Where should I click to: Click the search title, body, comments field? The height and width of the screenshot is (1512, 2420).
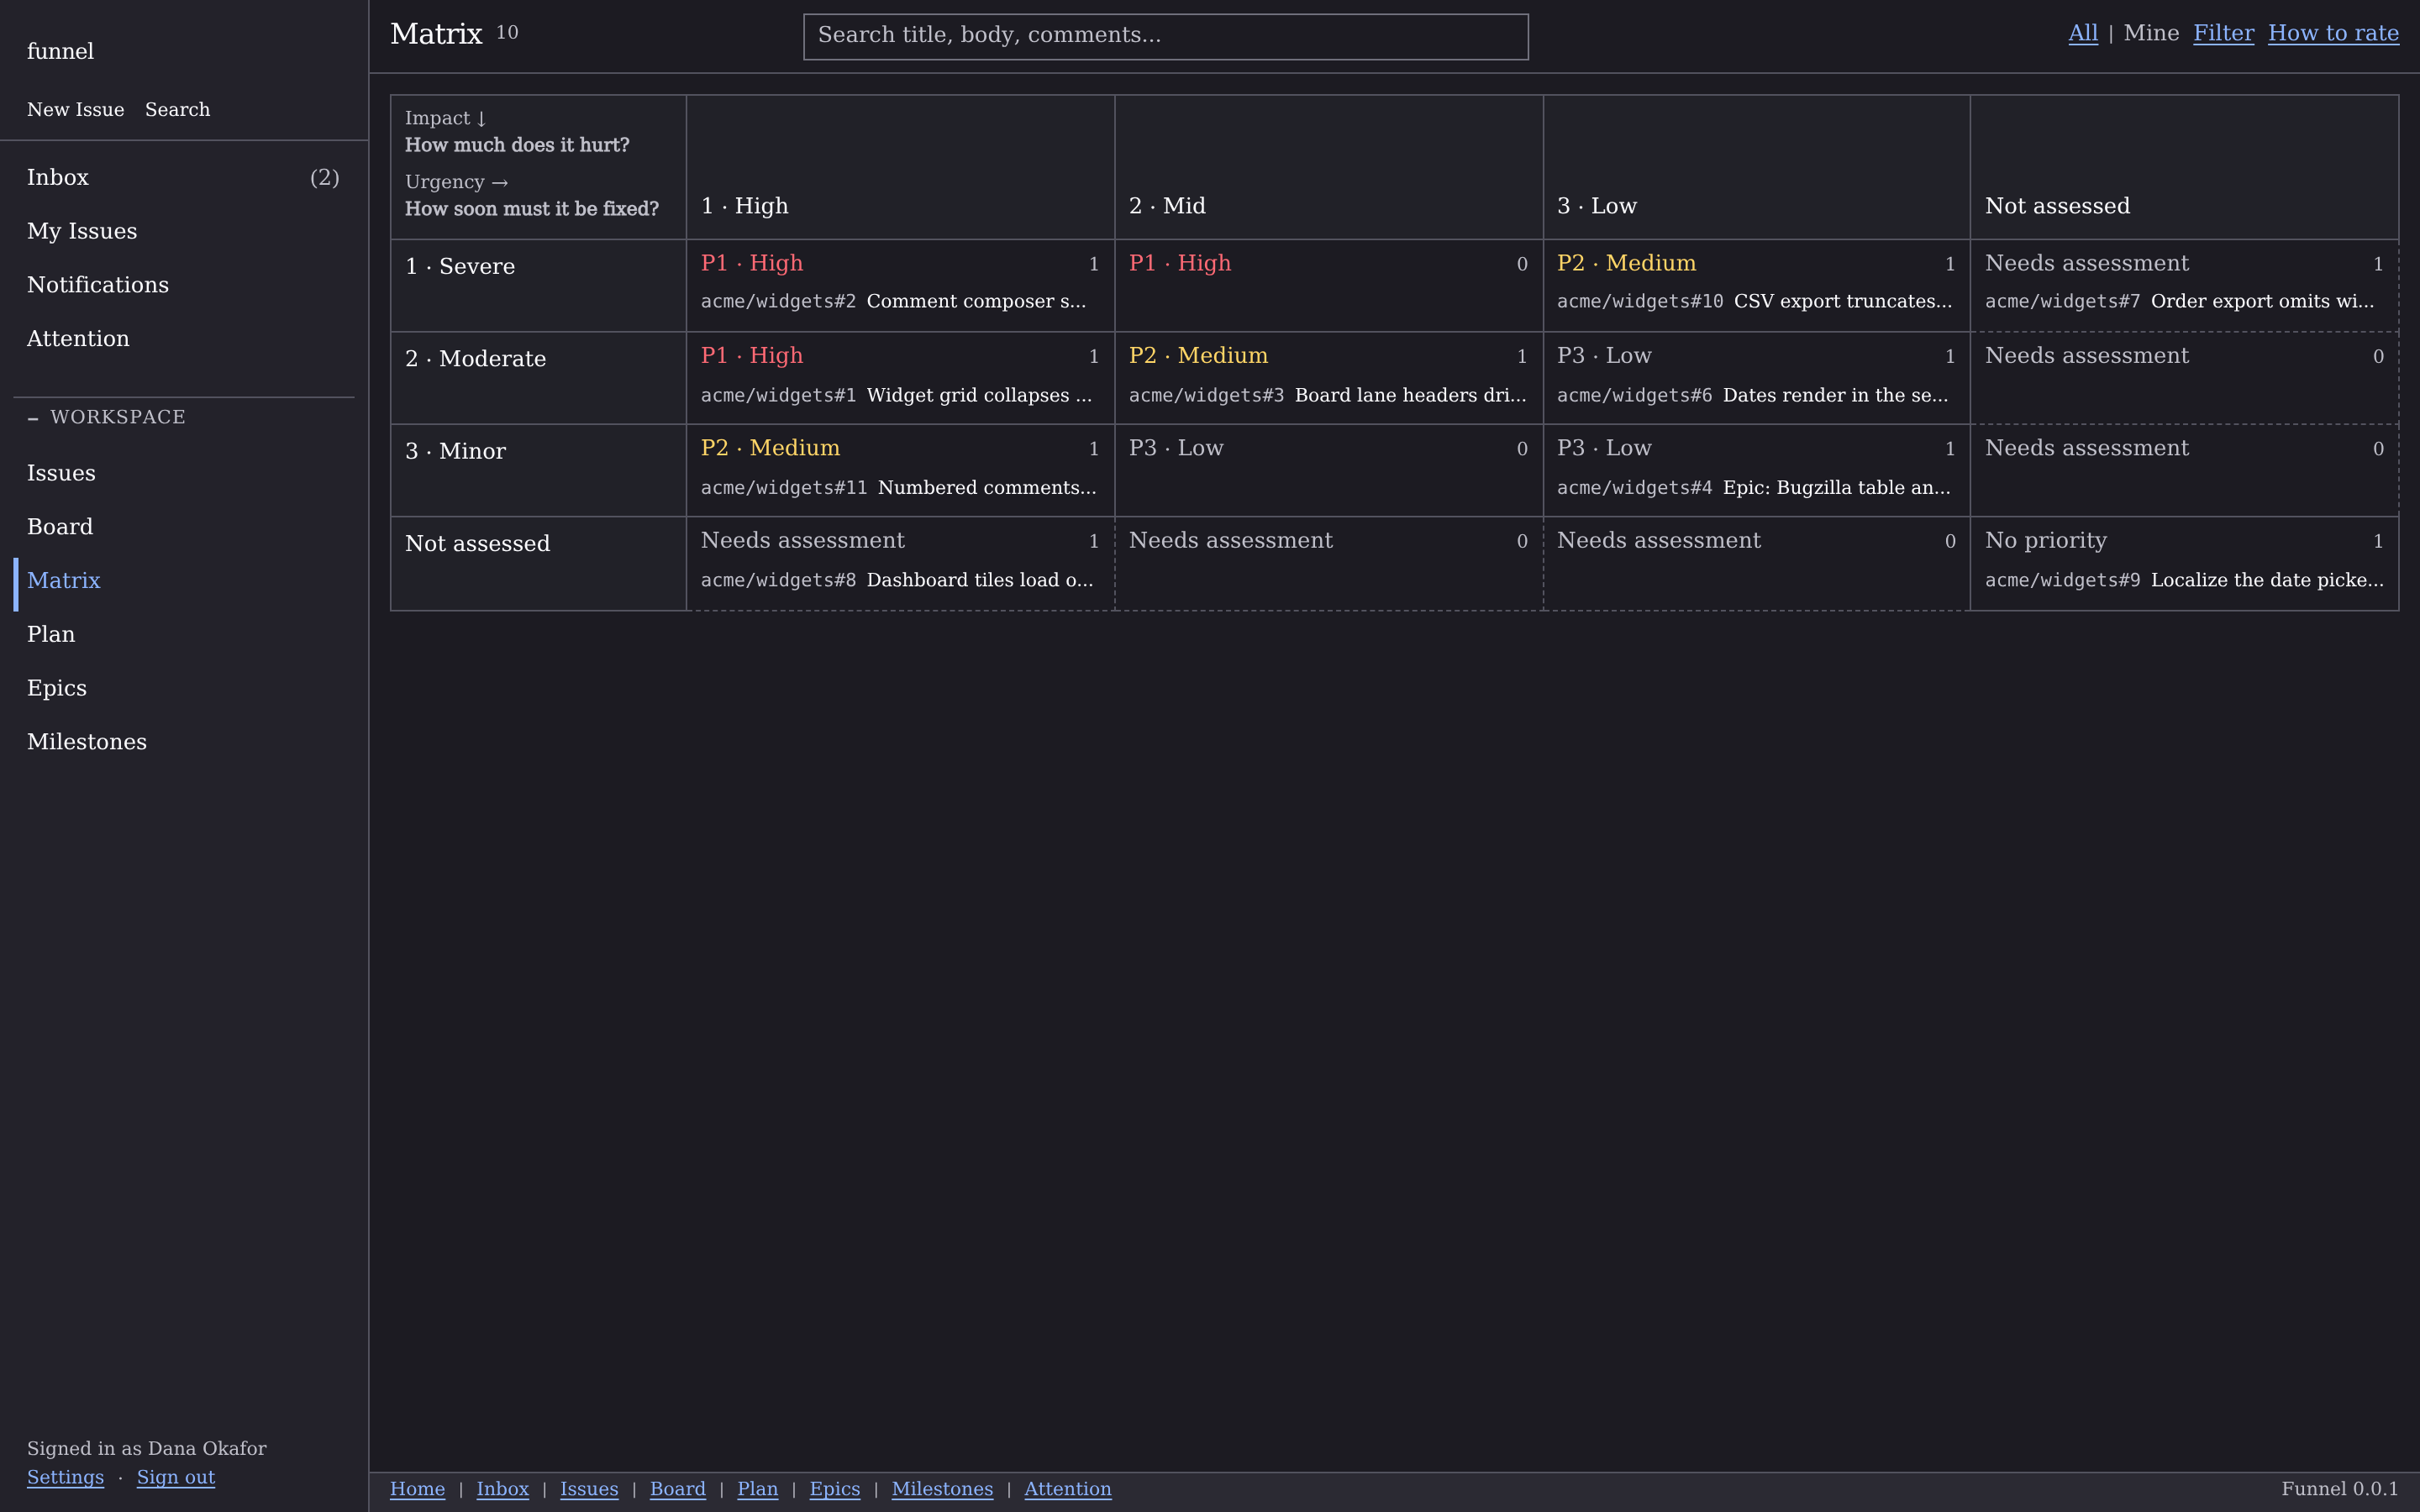pyautogui.click(x=1166, y=36)
